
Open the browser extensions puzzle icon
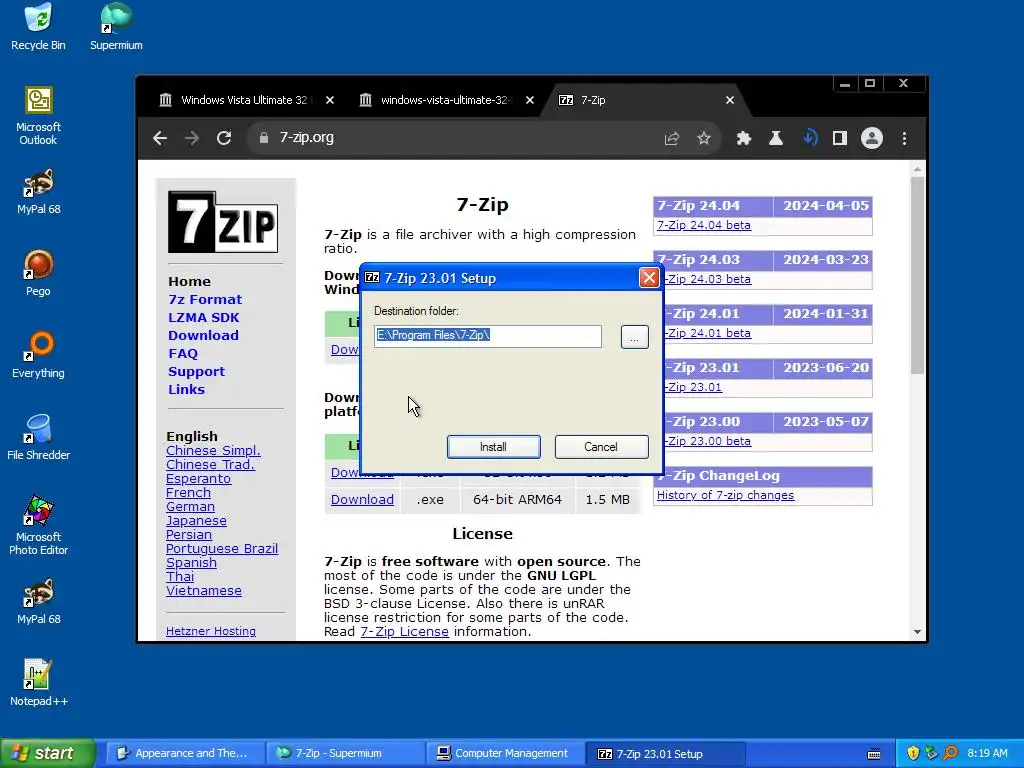coord(744,138)
